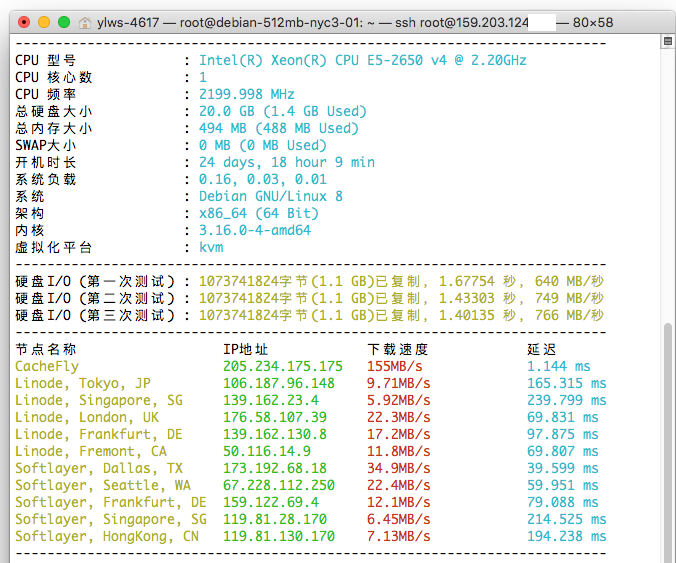Click the vertical scrollbar thumb
The image size is (676, 563).
point(667,440)
